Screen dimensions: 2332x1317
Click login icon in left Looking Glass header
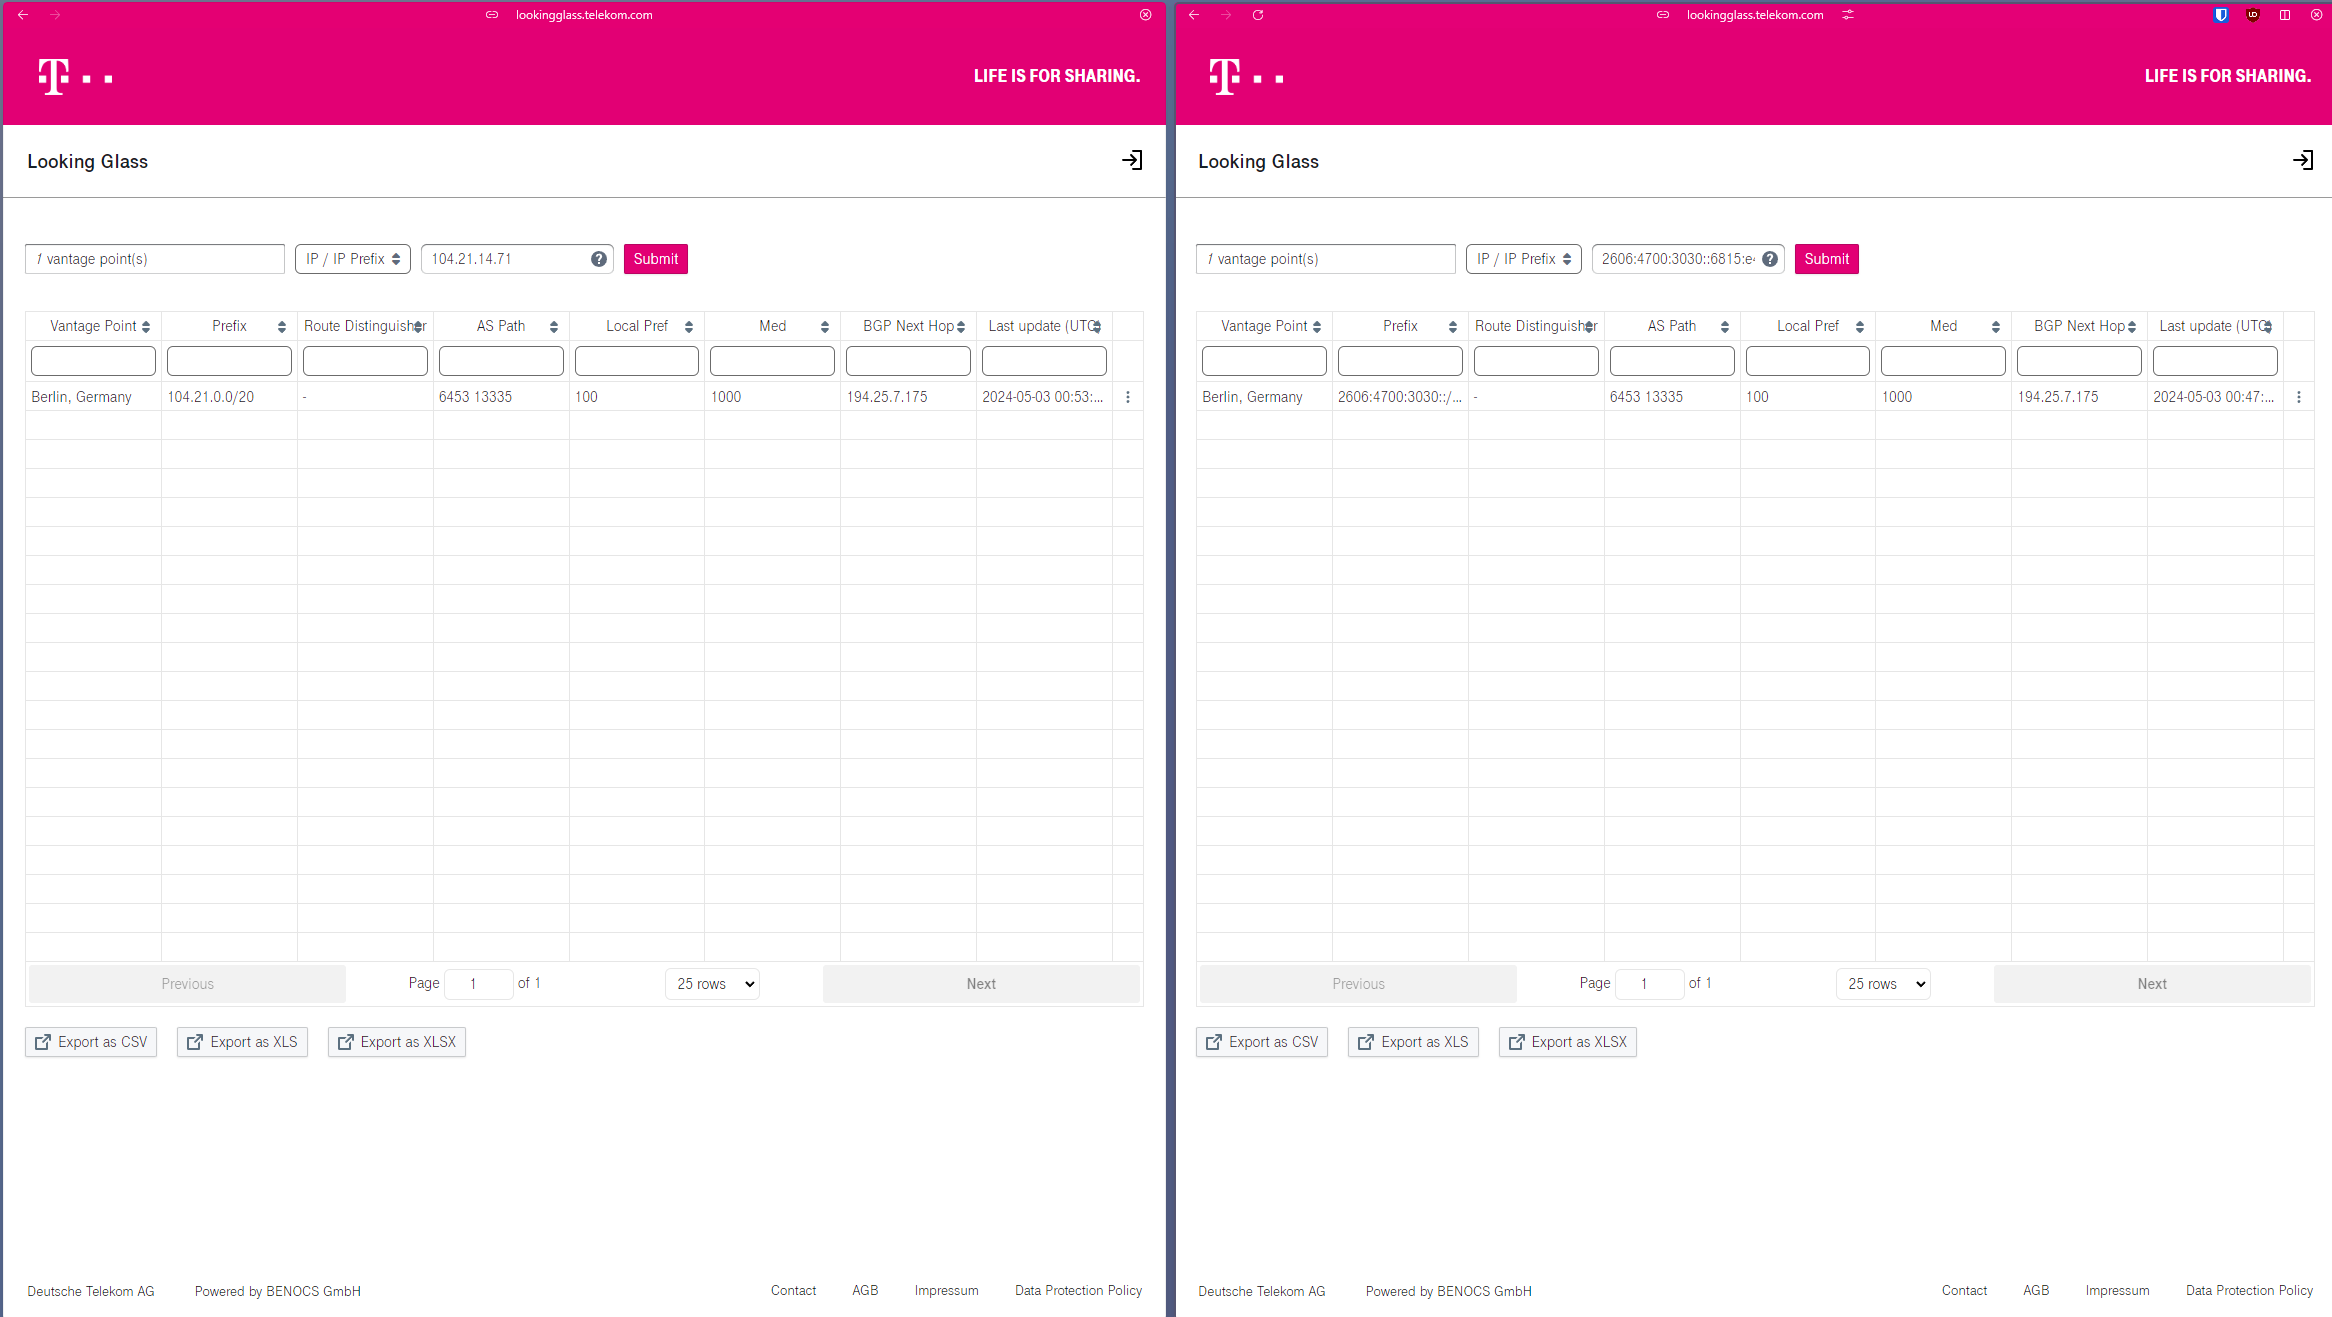point(1132,160)
